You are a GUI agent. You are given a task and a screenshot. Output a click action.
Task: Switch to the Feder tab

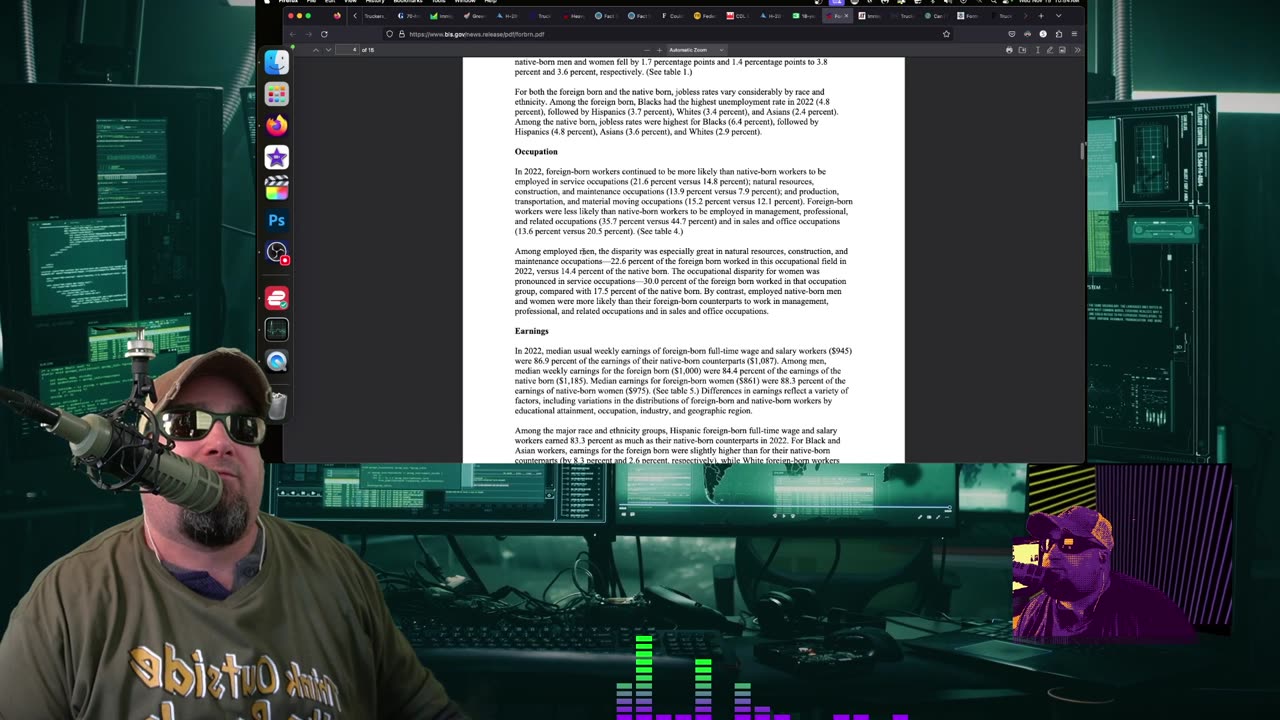(x=705, y=16)
